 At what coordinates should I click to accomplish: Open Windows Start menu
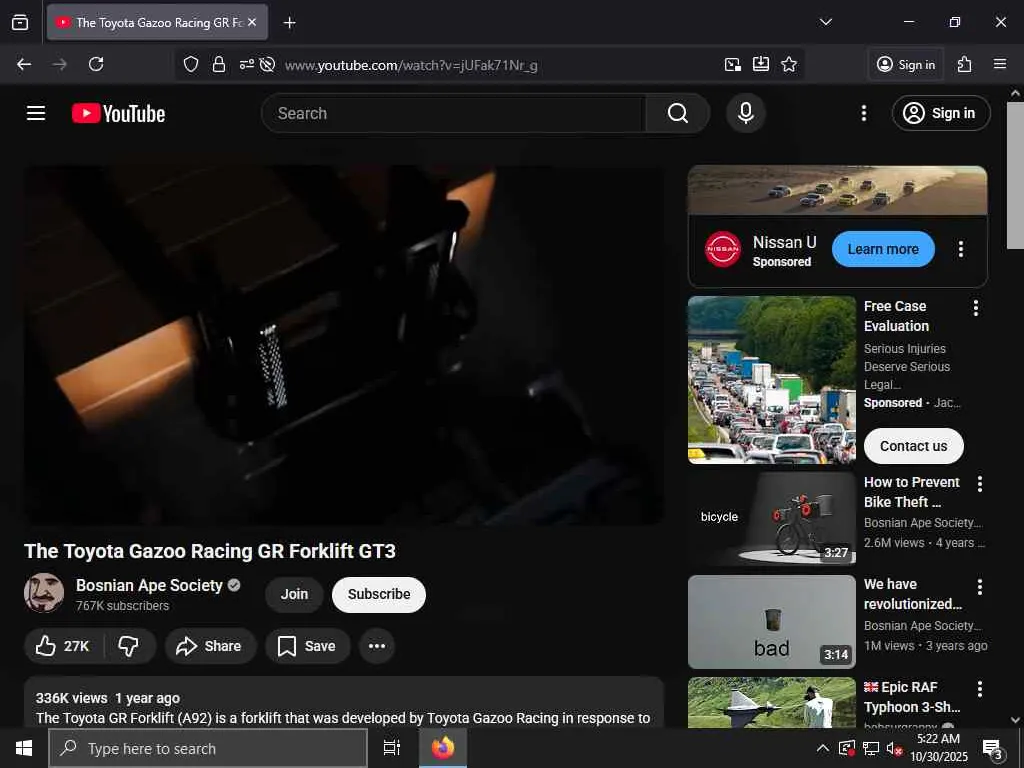point(24,748)
